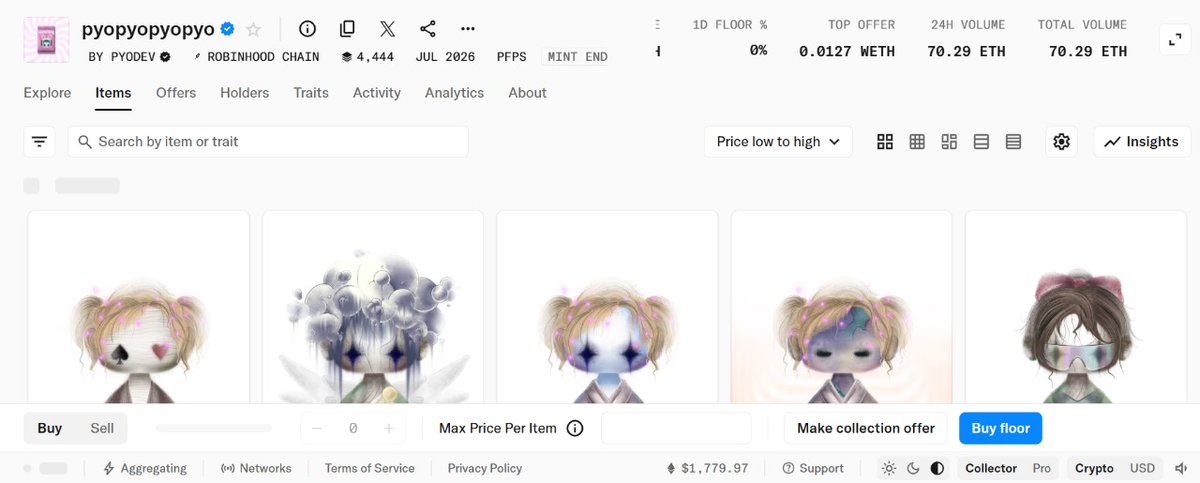Click the 24H volume 70.29 ETH value

click(x=968, y=51)
